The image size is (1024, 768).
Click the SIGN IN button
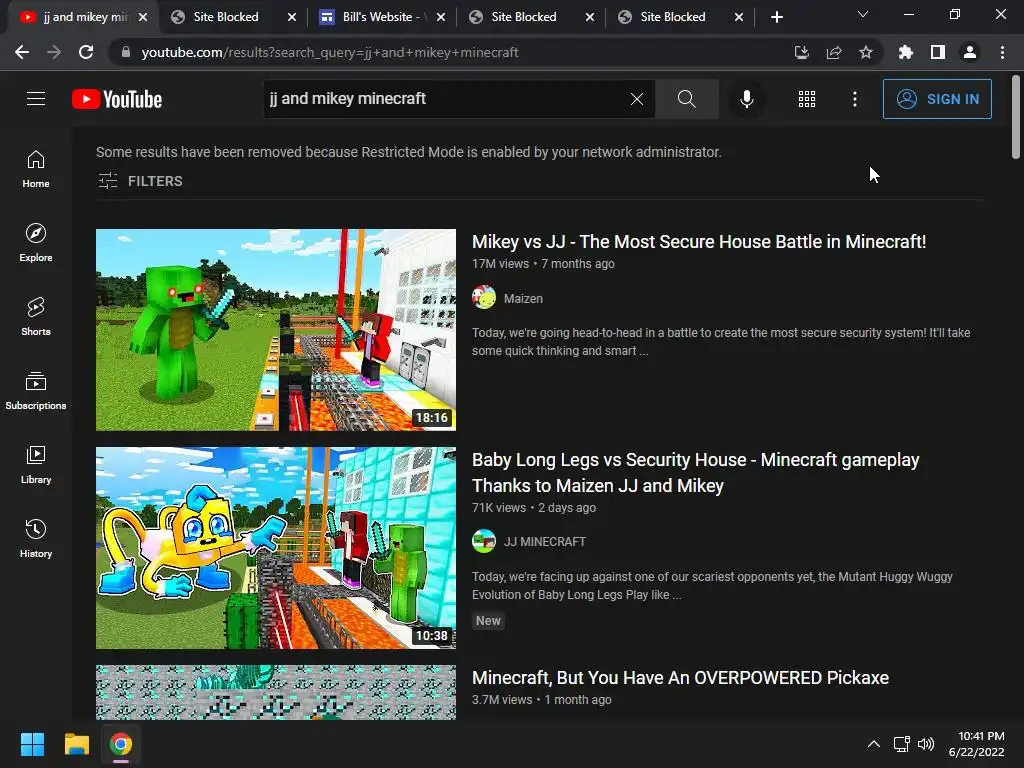[x=937, y=99]
